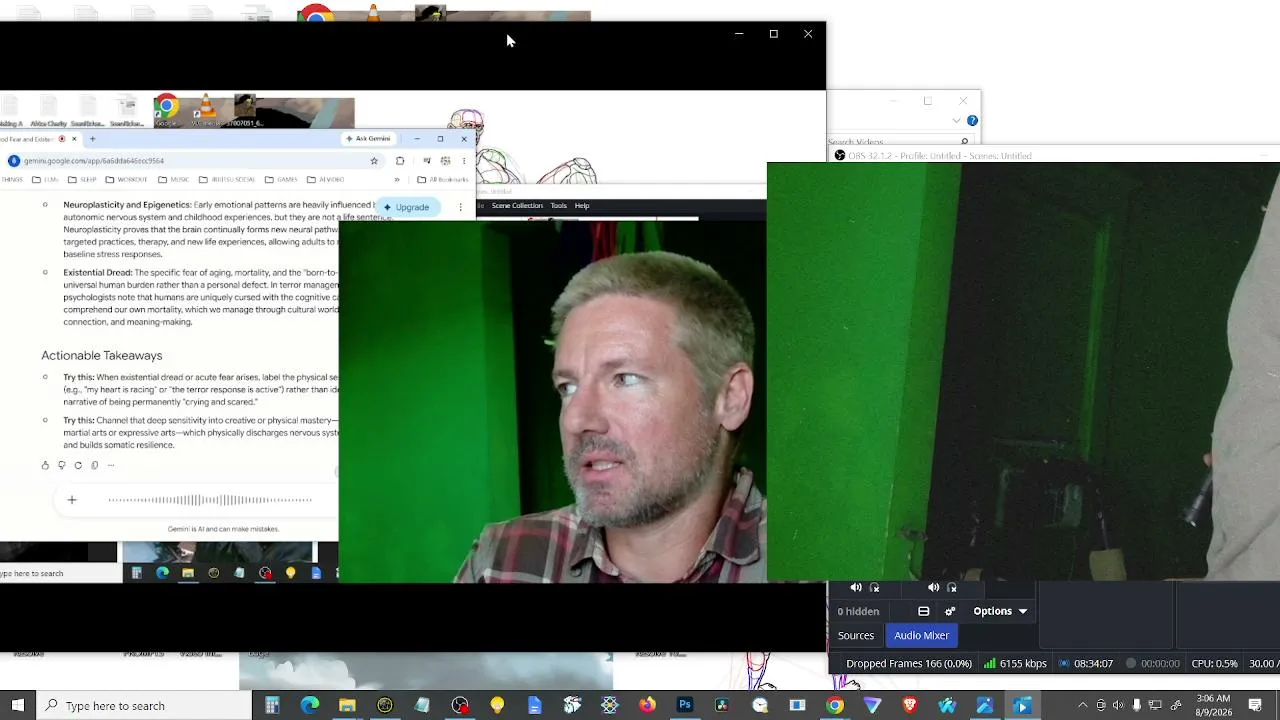The image size is (1280, 720).
Task: Open Microsoft Edge from the main Windows taskbar
Action: coord(310,705)
